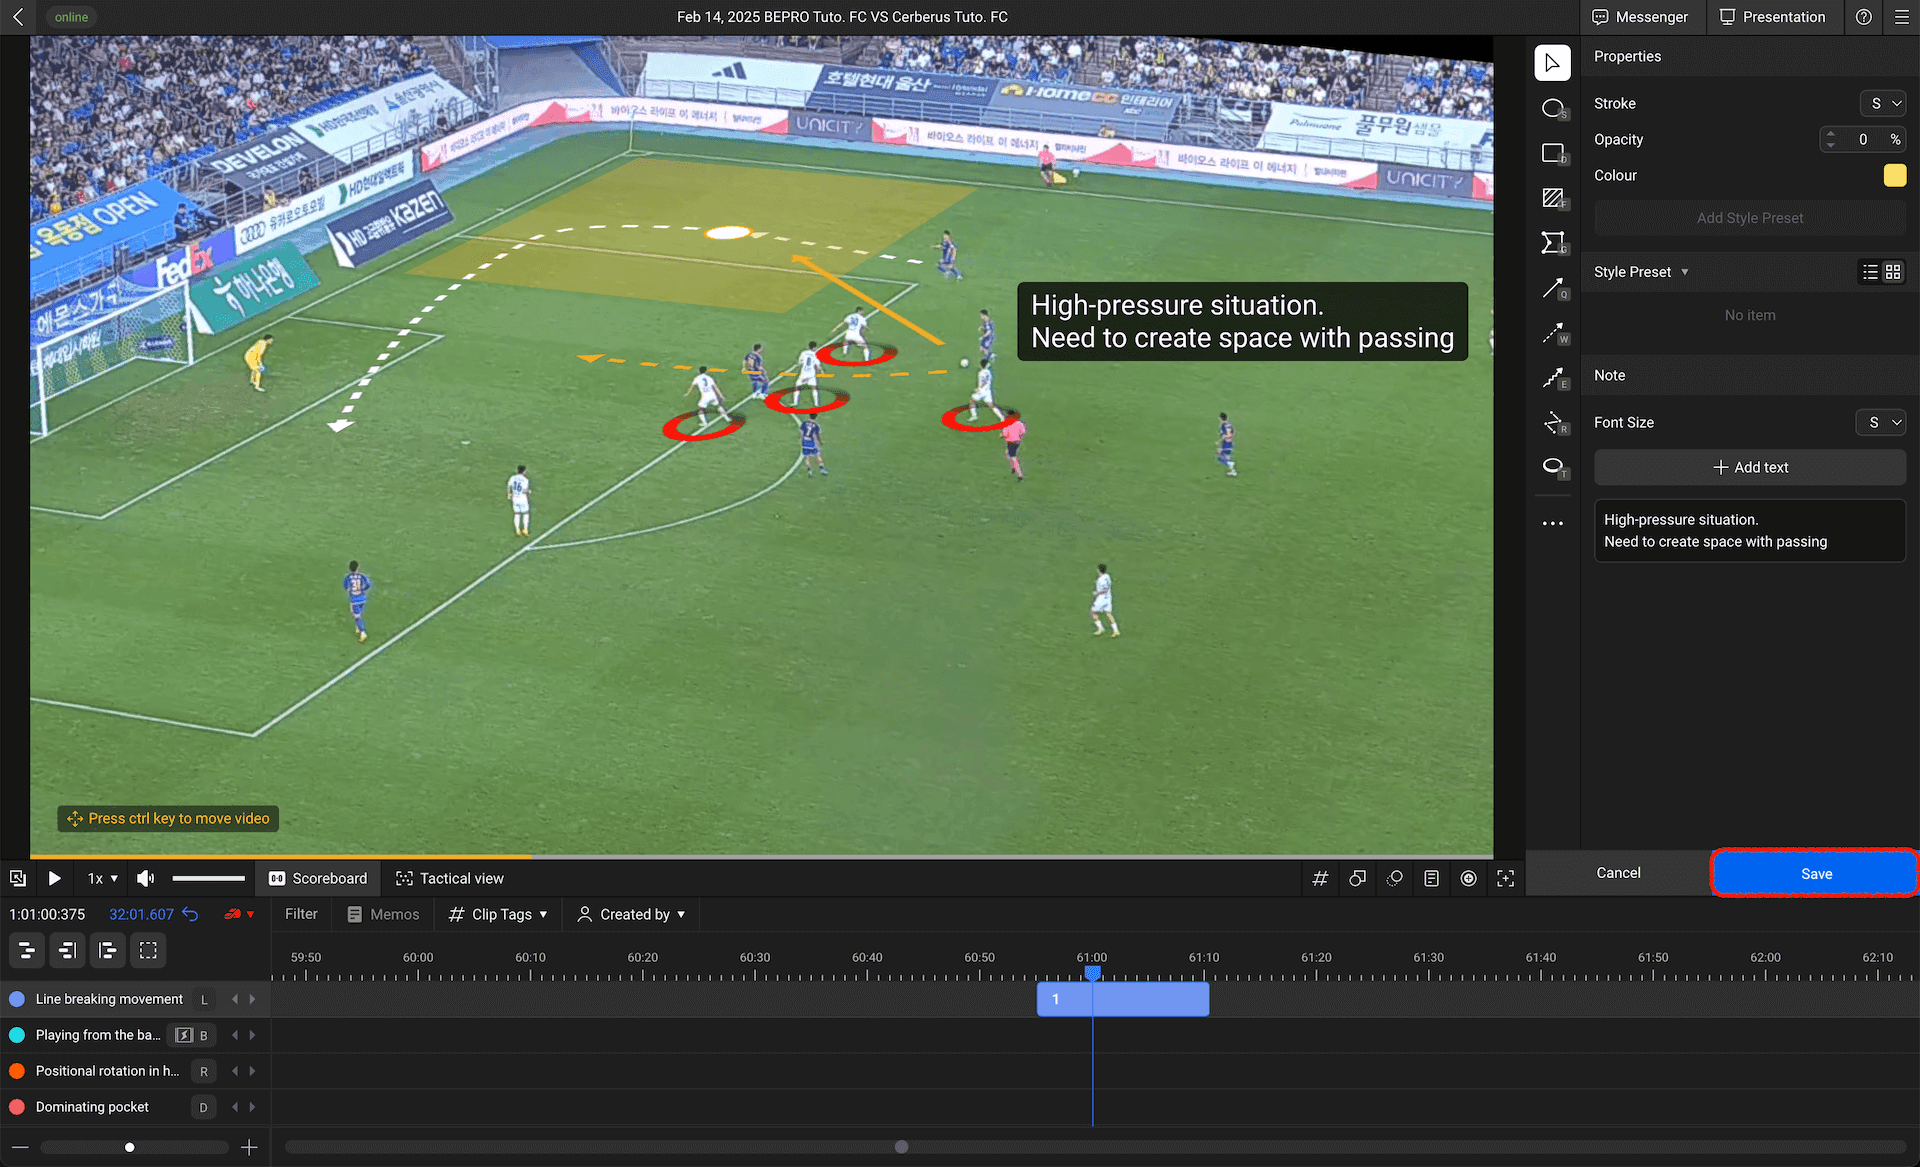Screen dimensions: 1920x1167
Task: Expand the Clip Tags dropdown
Action: 498,914
